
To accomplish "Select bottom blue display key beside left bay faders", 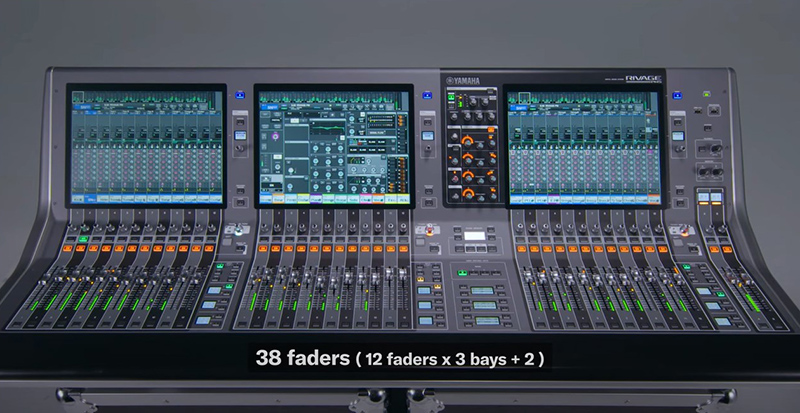I will tap(203, 321).
